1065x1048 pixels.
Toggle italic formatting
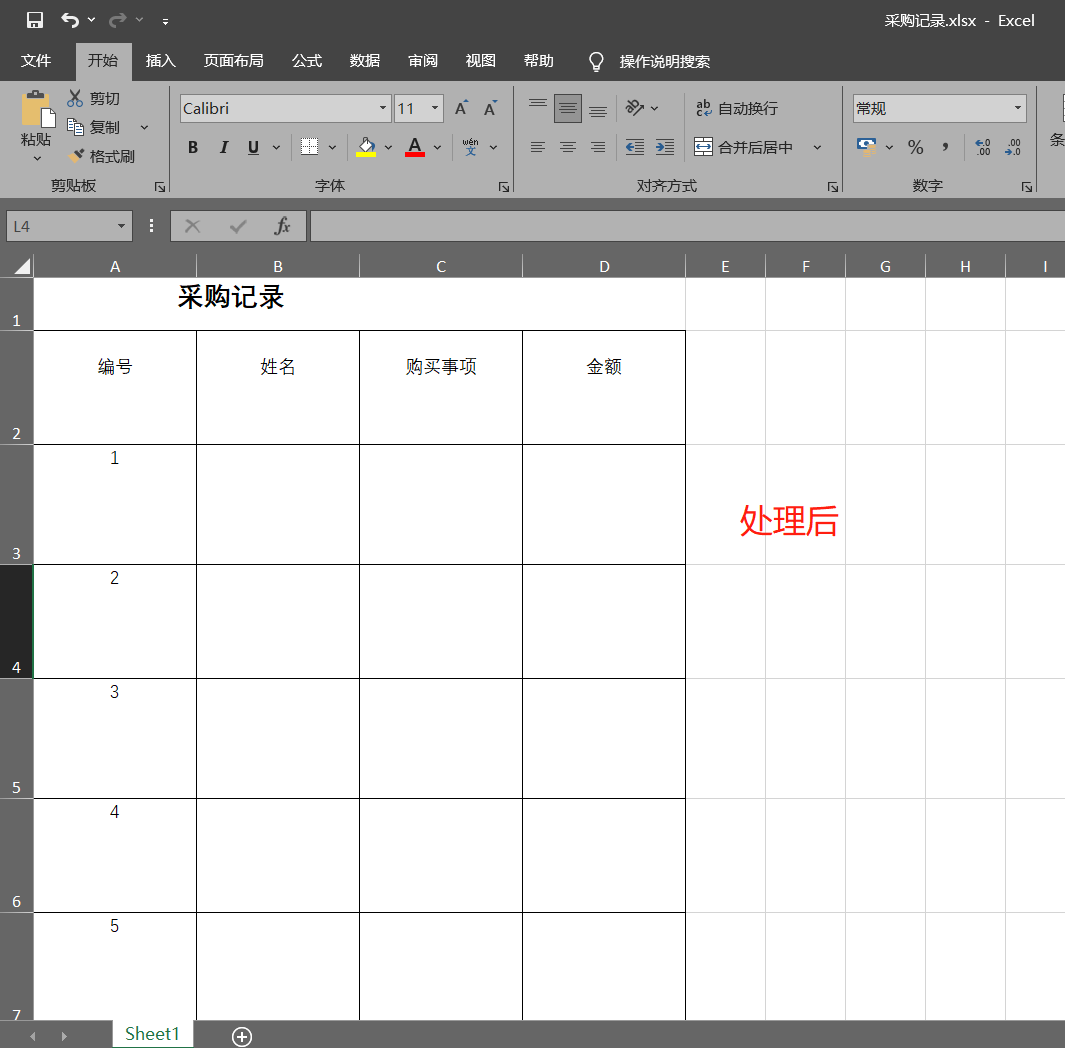[223, 147]
